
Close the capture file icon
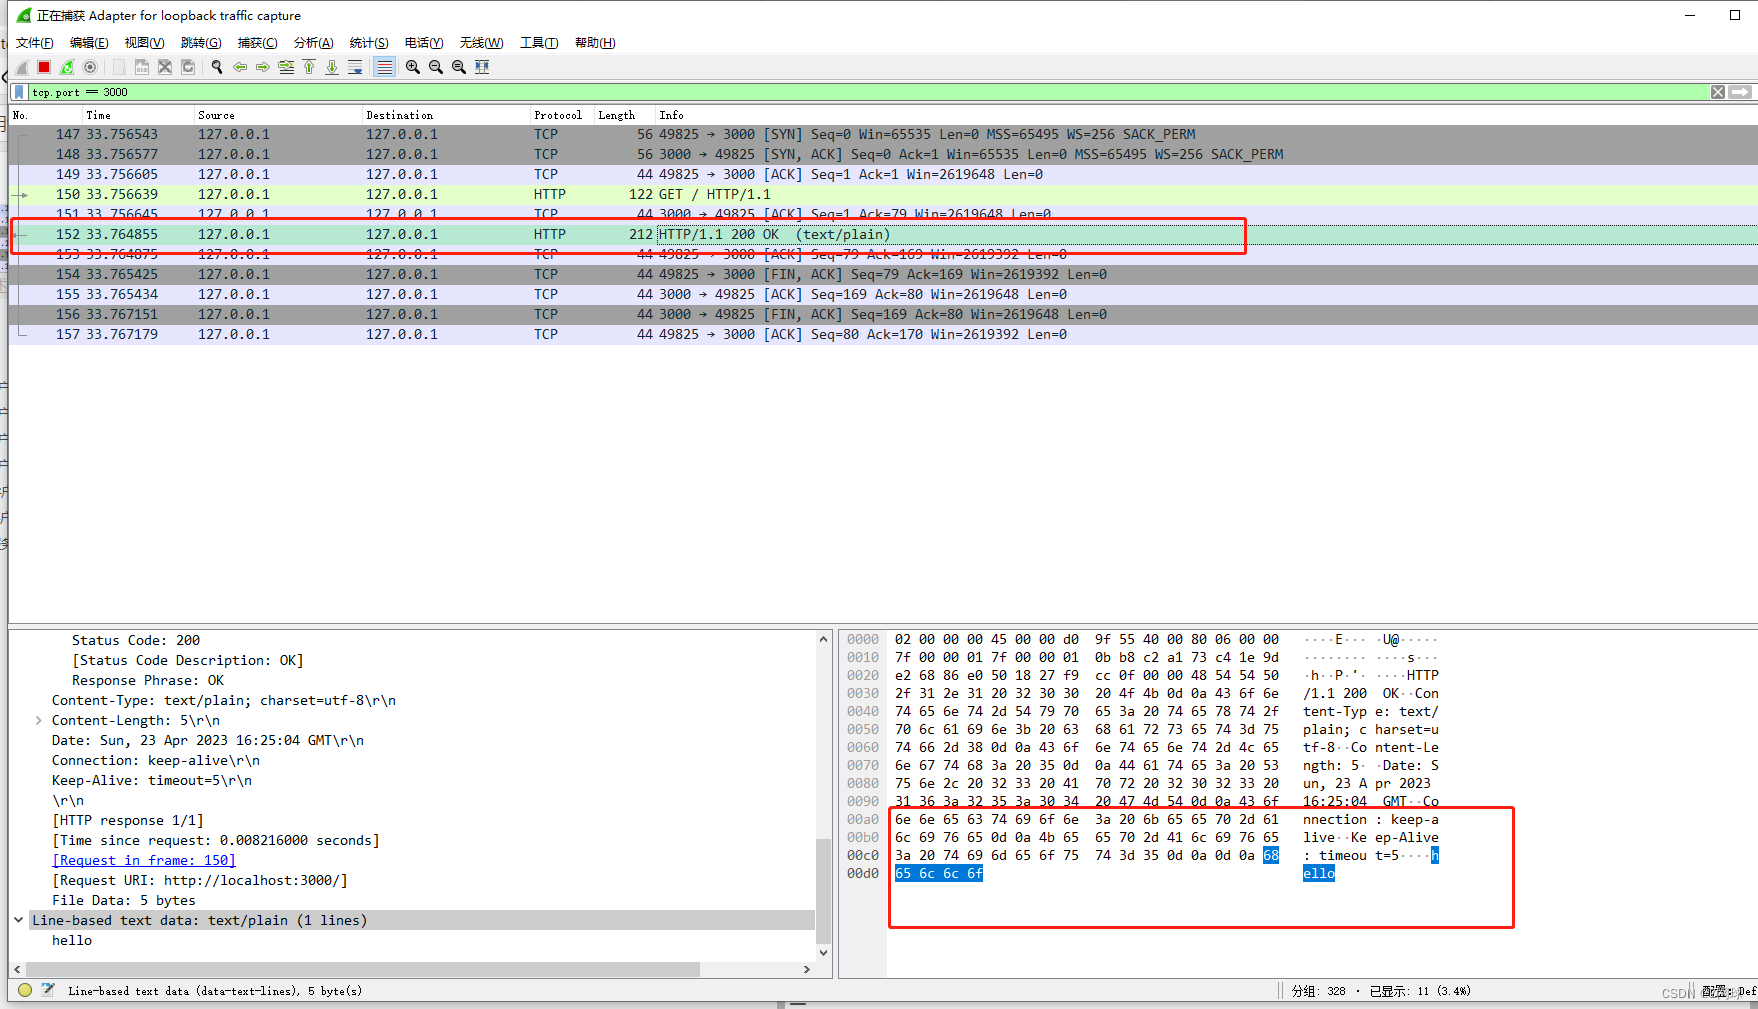(x=165, y=67)
